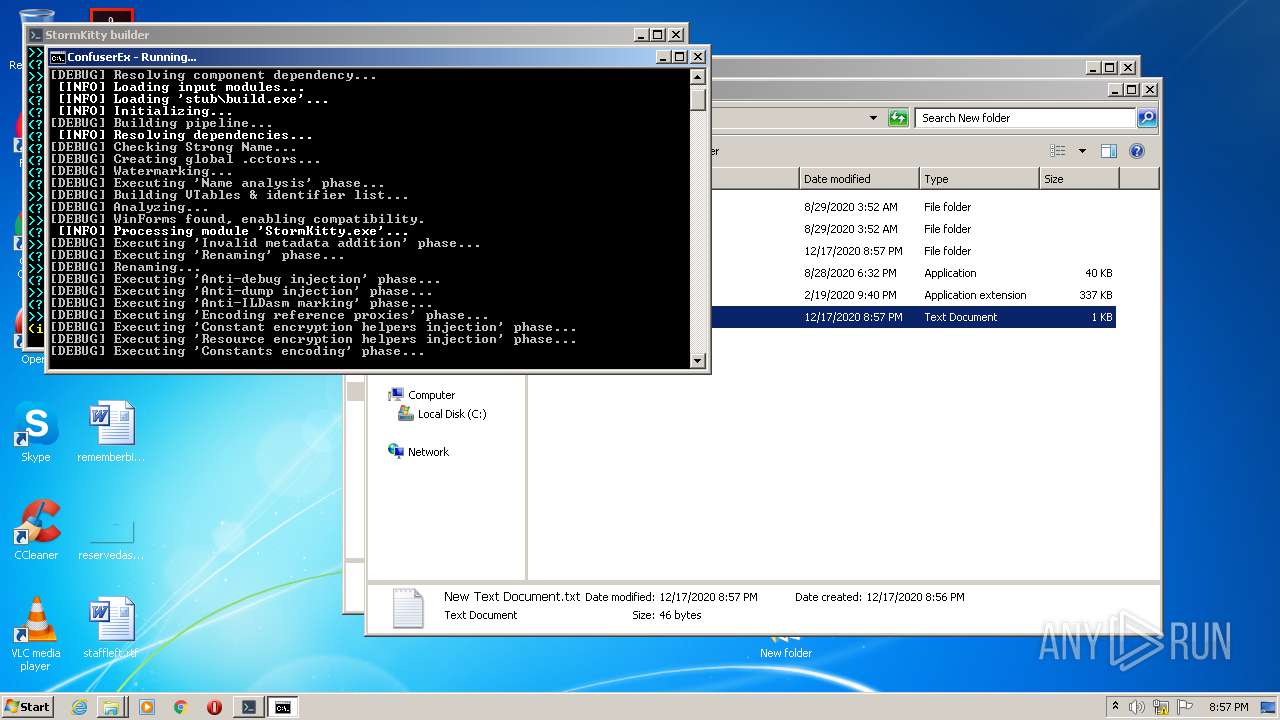Open Windows Explorer taskbar button

click(x=111, y=707)
